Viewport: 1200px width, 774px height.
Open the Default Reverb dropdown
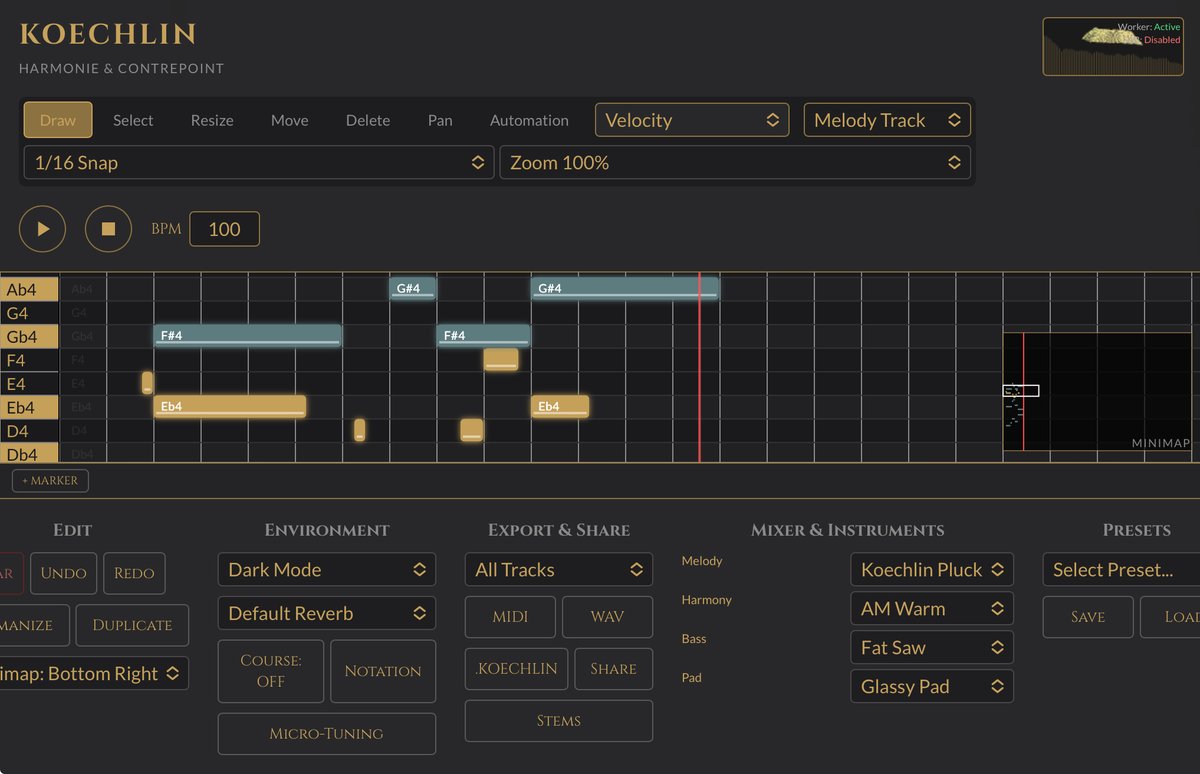pos(327,614)
